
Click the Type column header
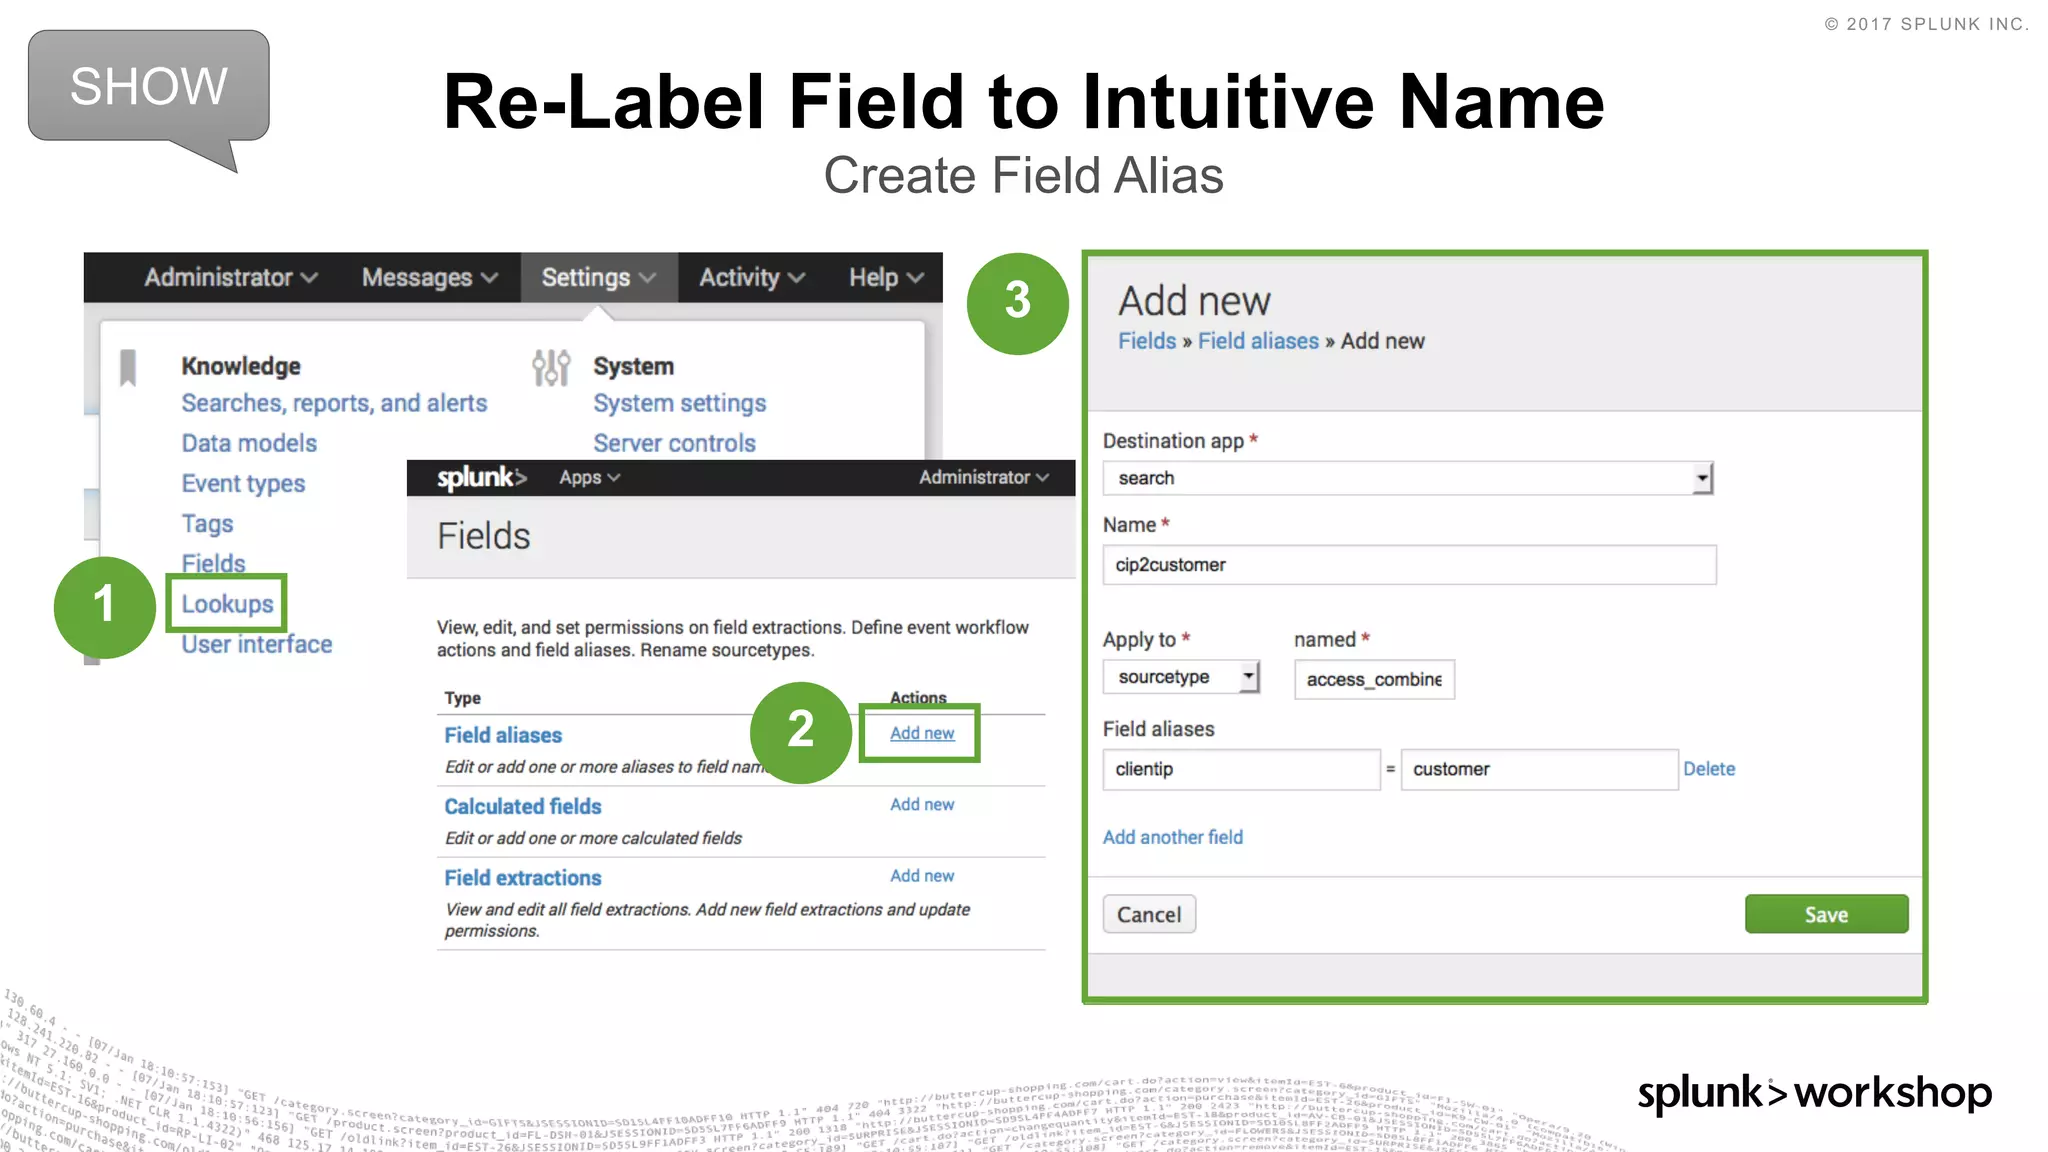point(462,698)
